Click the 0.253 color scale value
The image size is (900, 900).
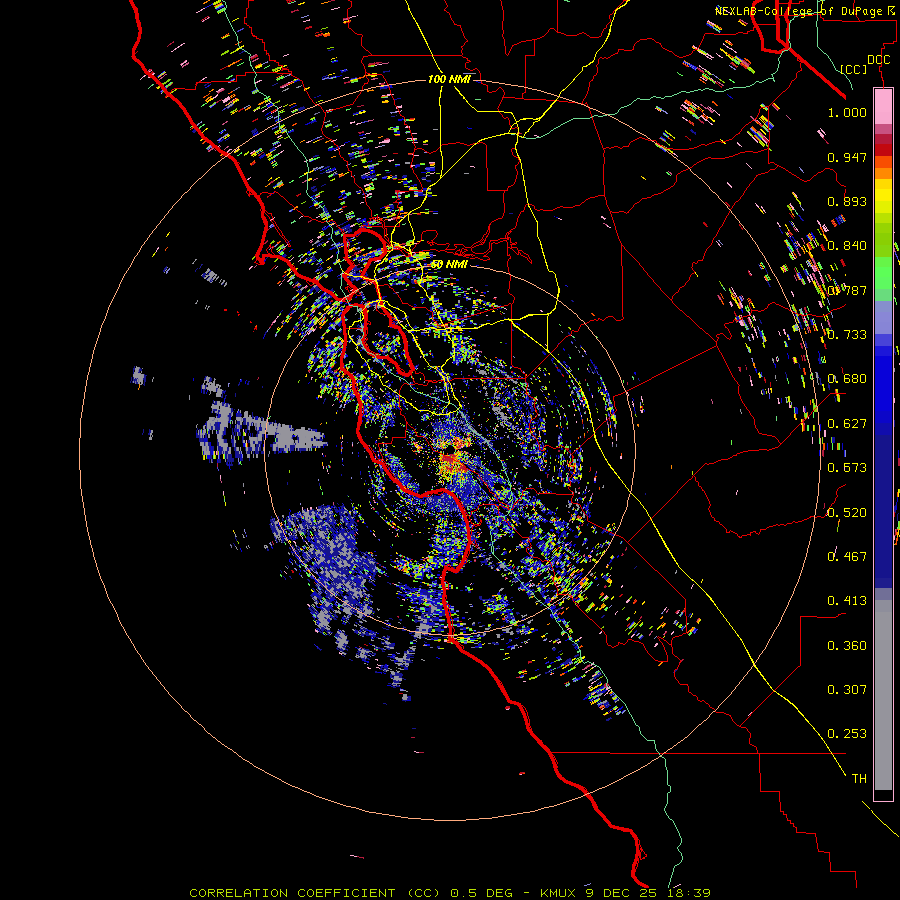tap(847, 734)
